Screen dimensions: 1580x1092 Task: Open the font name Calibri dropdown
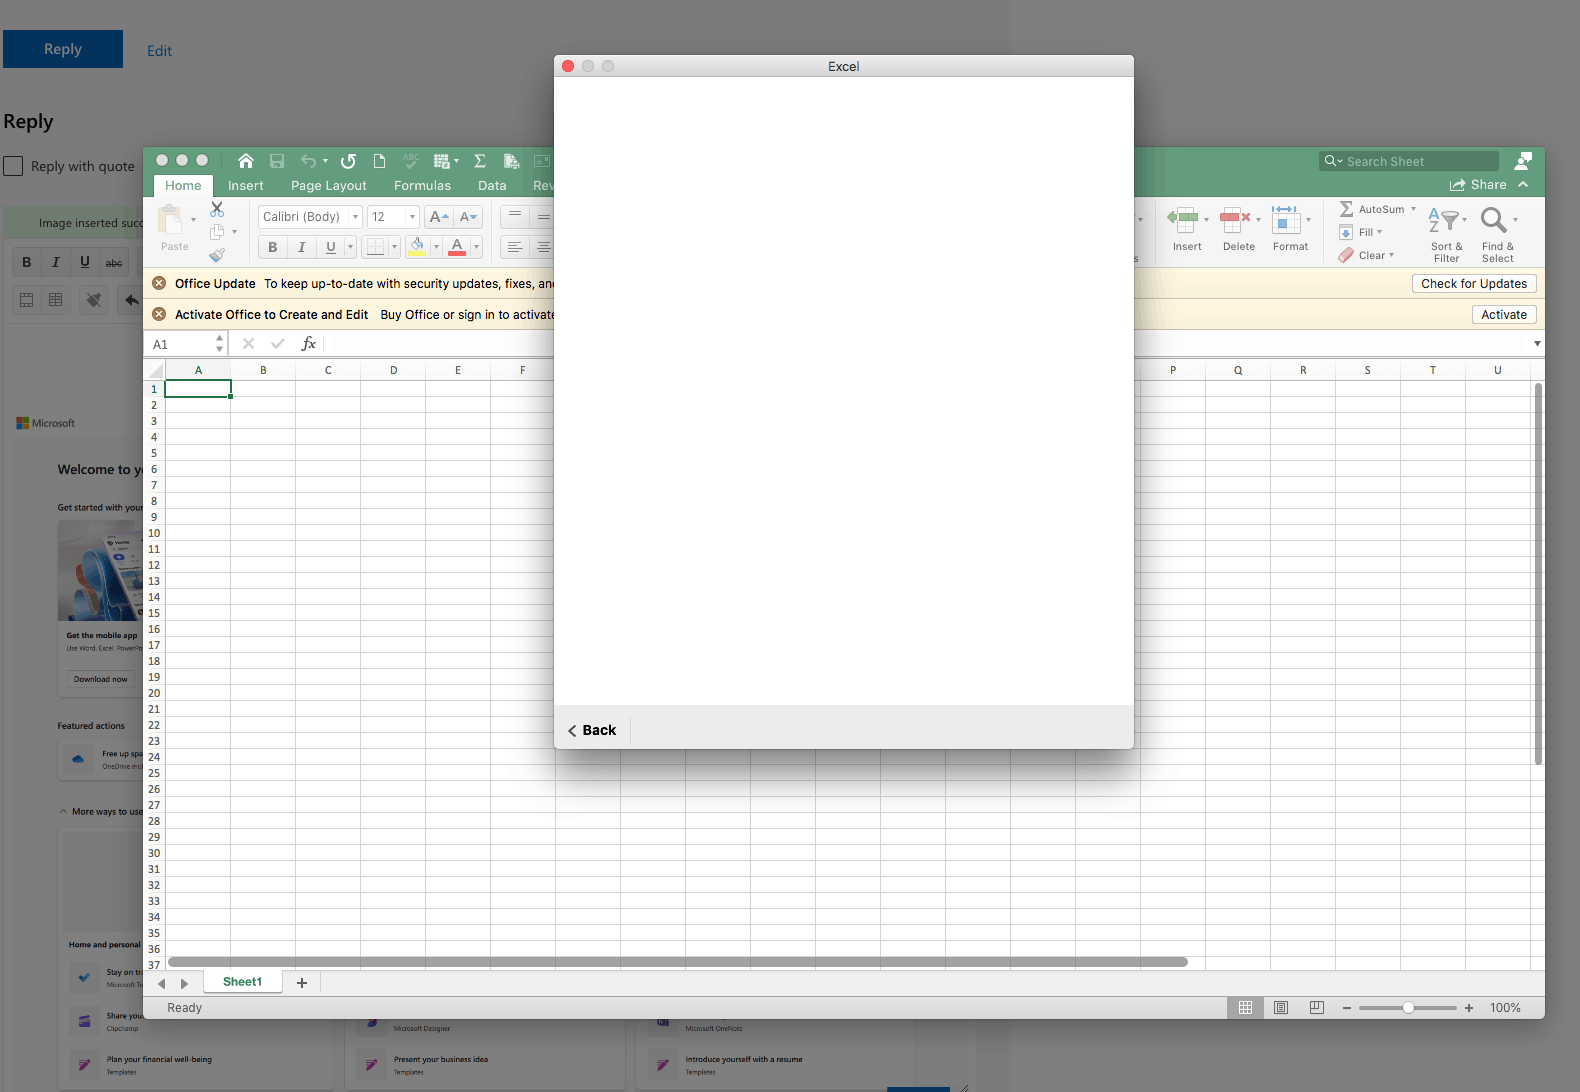[x=355, y=217]
